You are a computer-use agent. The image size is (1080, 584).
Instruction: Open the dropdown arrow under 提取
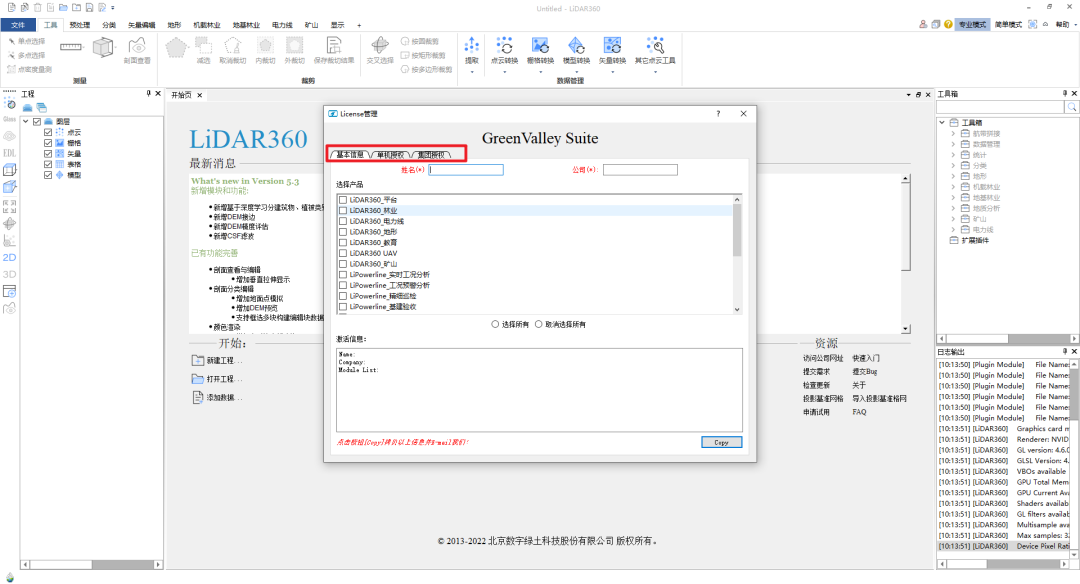472,72
